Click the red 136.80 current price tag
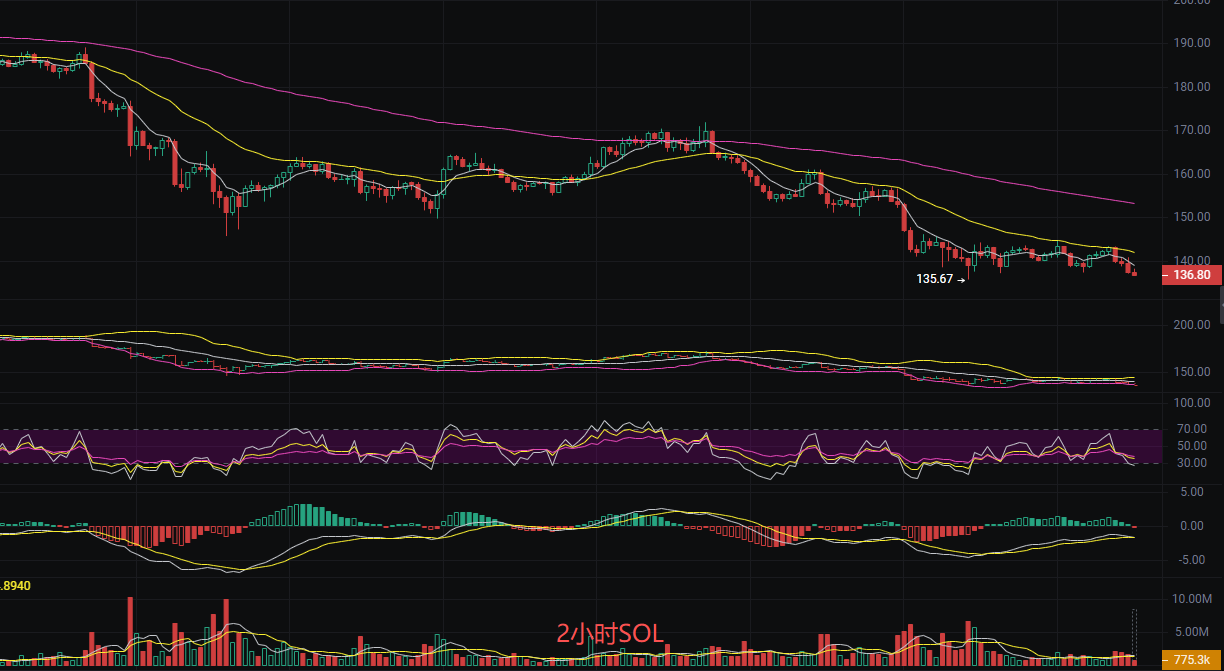Image resolution: width=1224 pixels, height=671 pixels. tap(1191, 275)
